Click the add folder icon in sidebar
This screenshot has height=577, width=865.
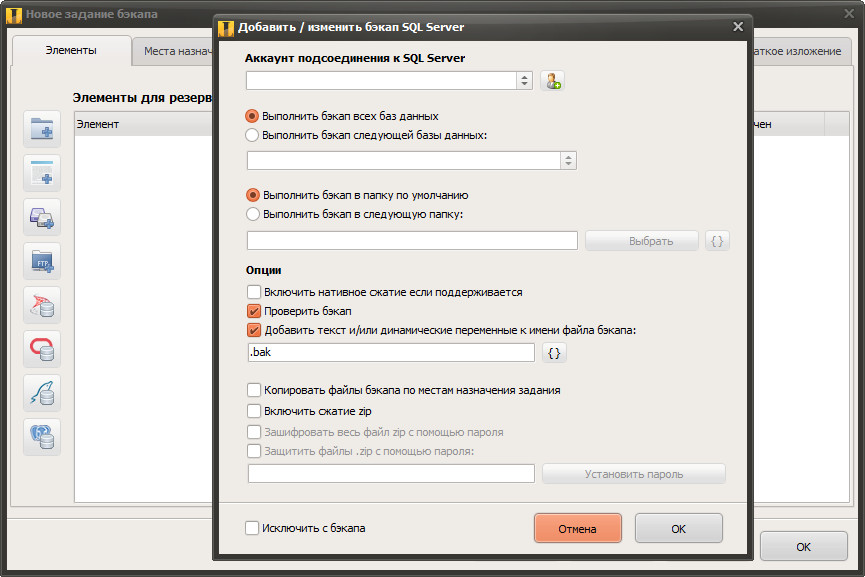[x=42, y=129]
